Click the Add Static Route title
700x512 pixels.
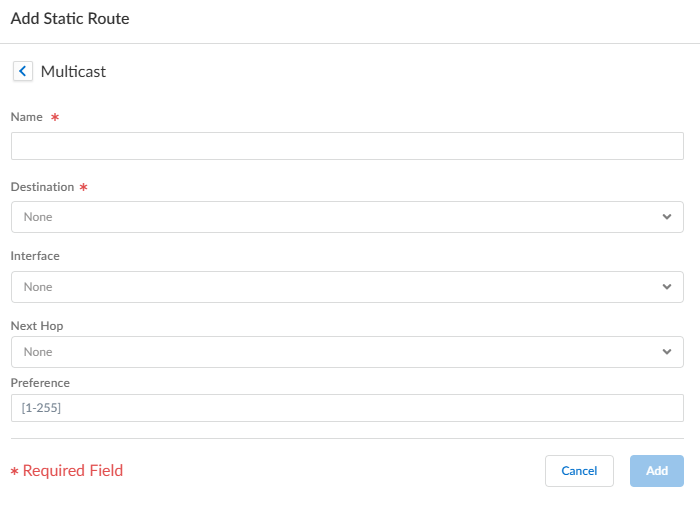coord(70,19)
